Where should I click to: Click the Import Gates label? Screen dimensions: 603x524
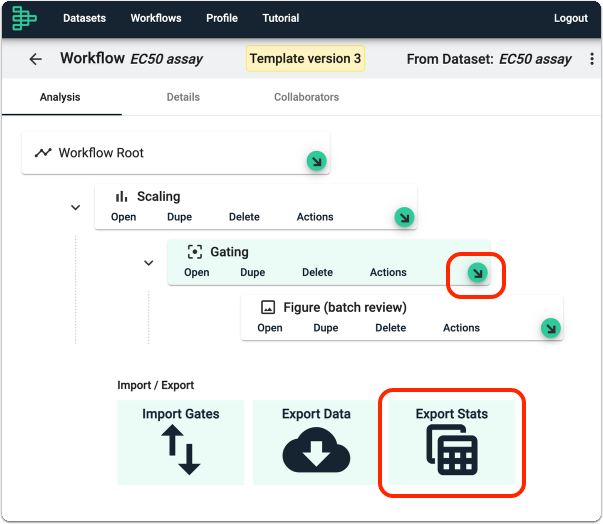coord(181,414)
